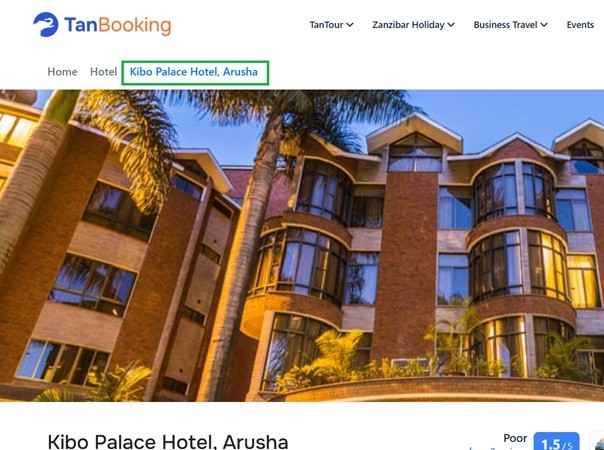Click the TanBooking brand name text
Image resolution: width=604 pixels, height=450 pixels.
[117, 25]
